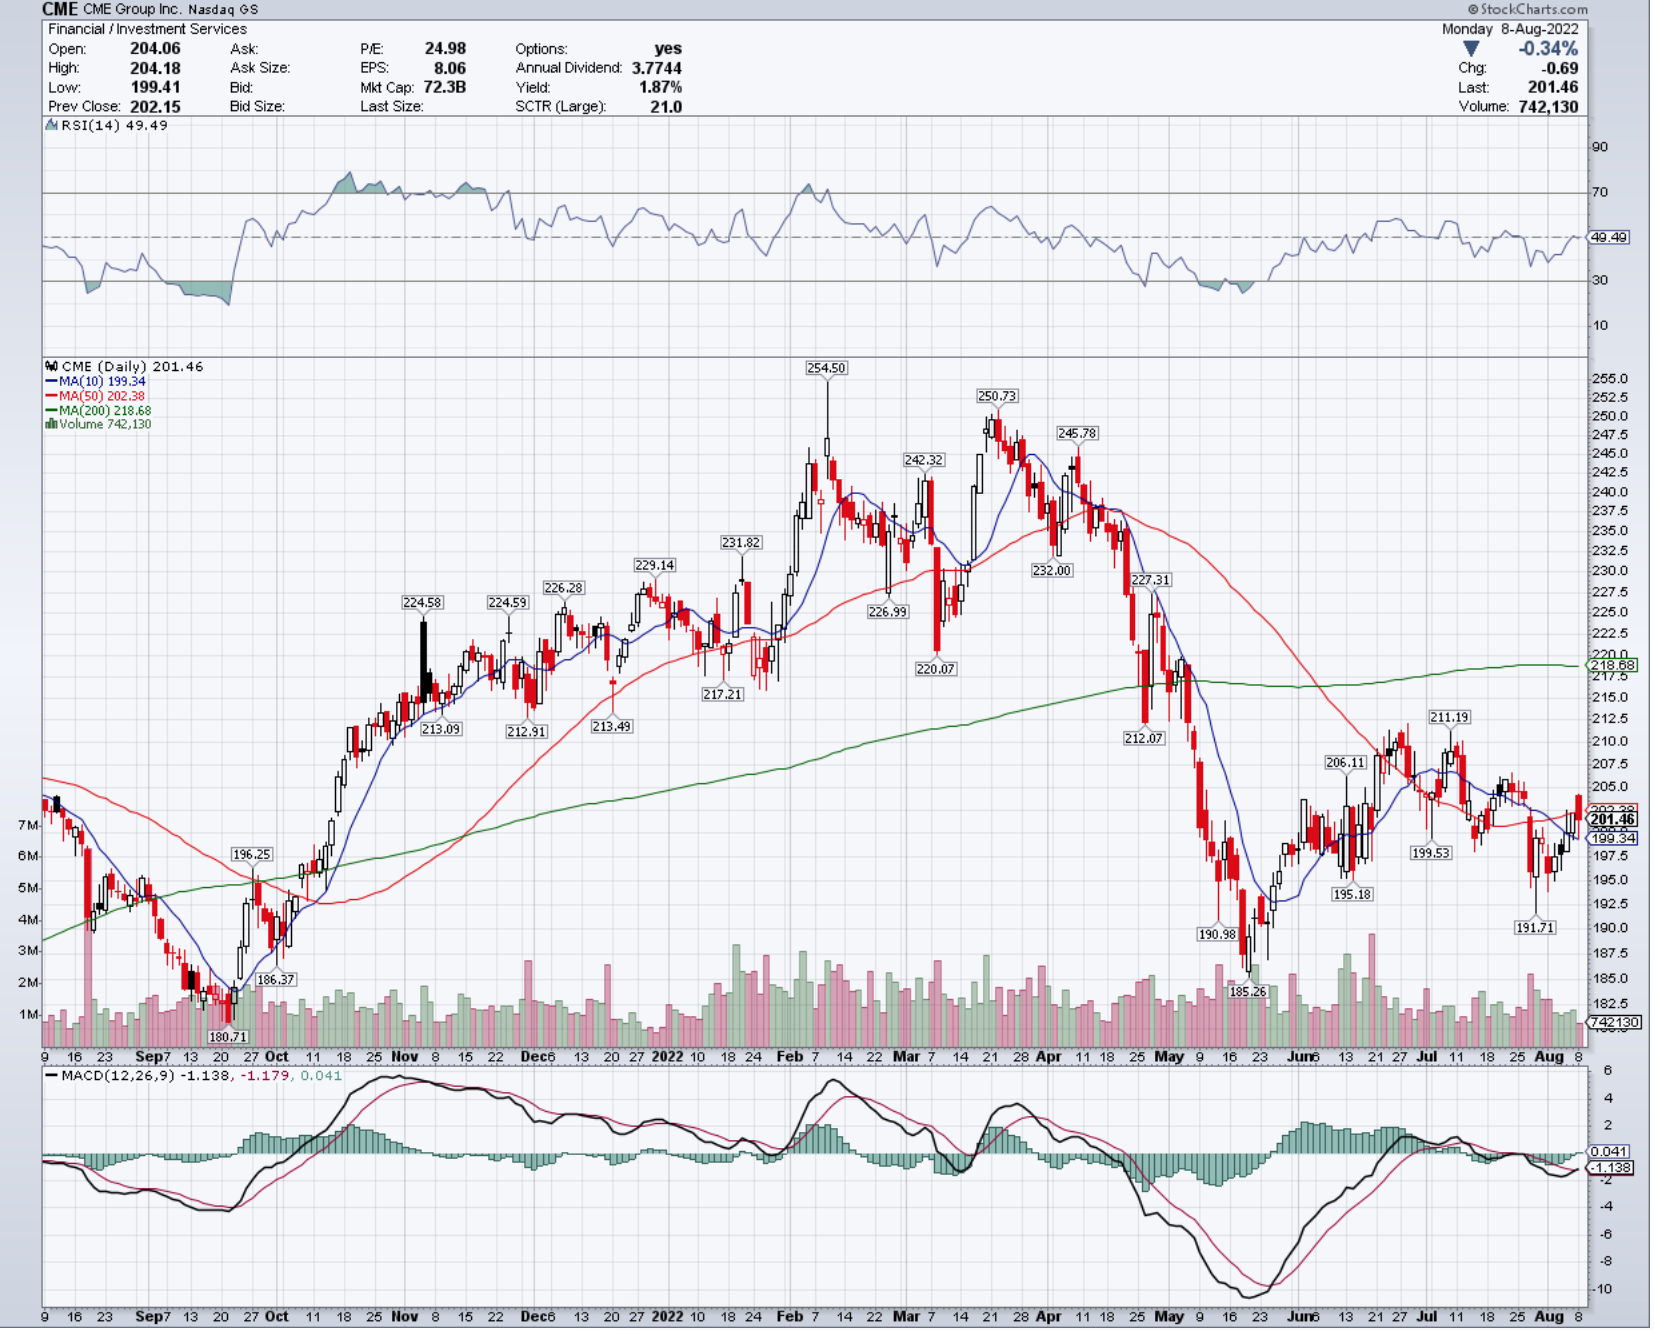Click the 195.18 low price label
Screen dimensions: 1654x1330
(1352, 894)
